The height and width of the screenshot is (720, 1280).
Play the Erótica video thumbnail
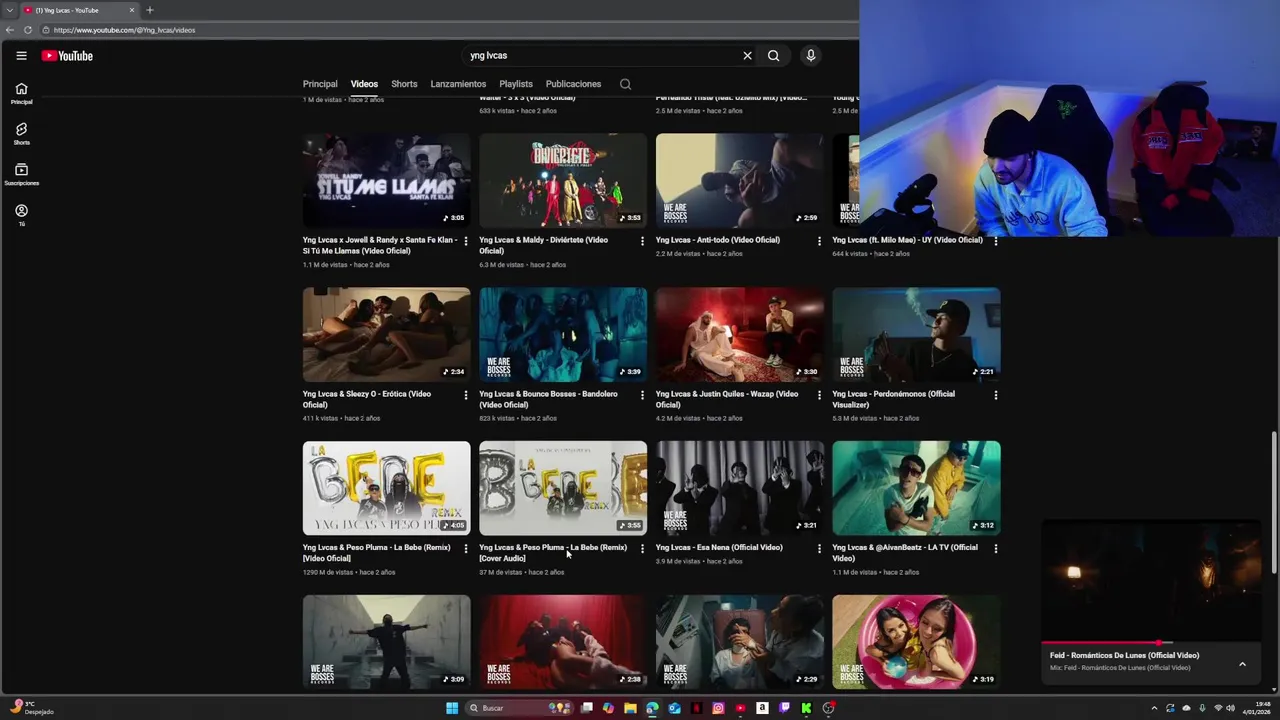click(386, 334)
